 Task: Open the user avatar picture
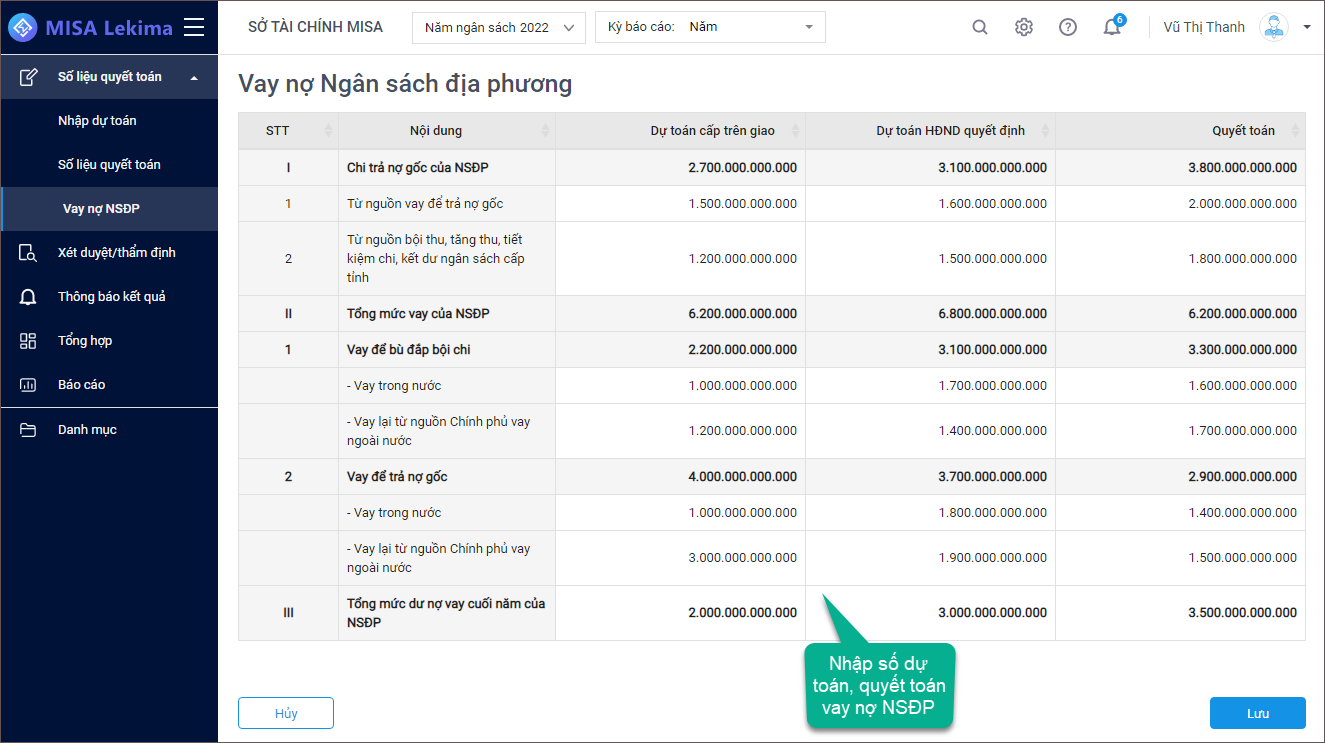pos(1274,27)
